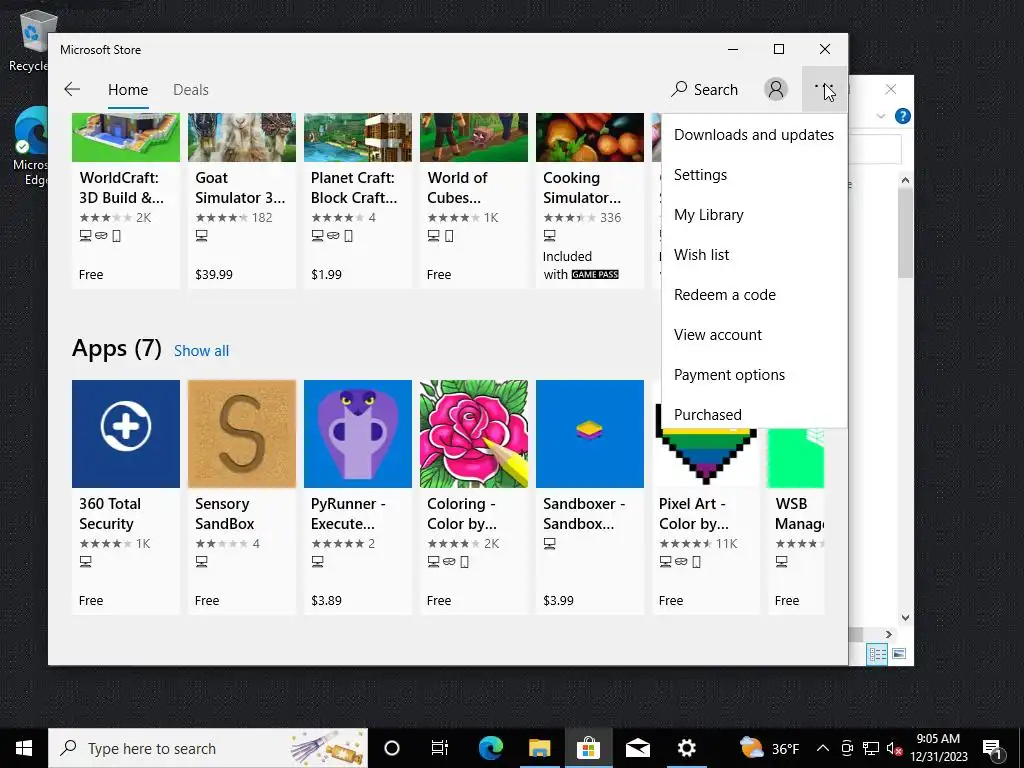The image size is (1024, 768).
Task: Open File Explorer from taskbar
Action: coord(539,748)
